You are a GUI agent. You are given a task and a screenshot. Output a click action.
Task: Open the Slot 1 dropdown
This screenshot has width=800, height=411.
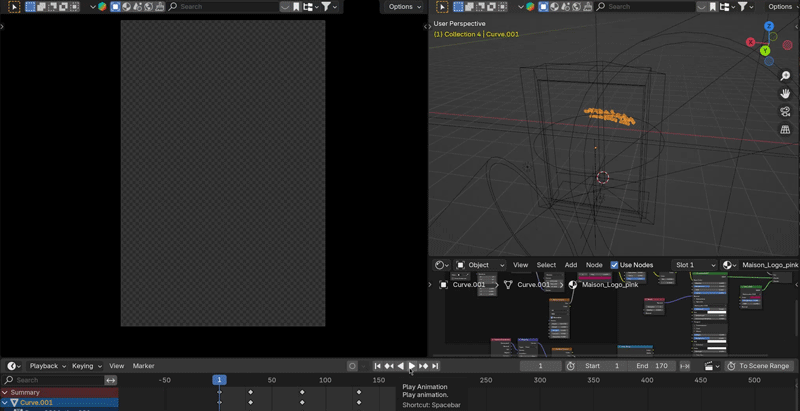pos(694,265)
